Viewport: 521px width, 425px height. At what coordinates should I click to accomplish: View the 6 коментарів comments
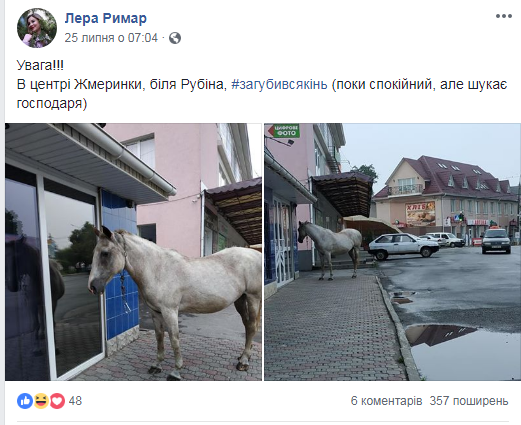386,401
